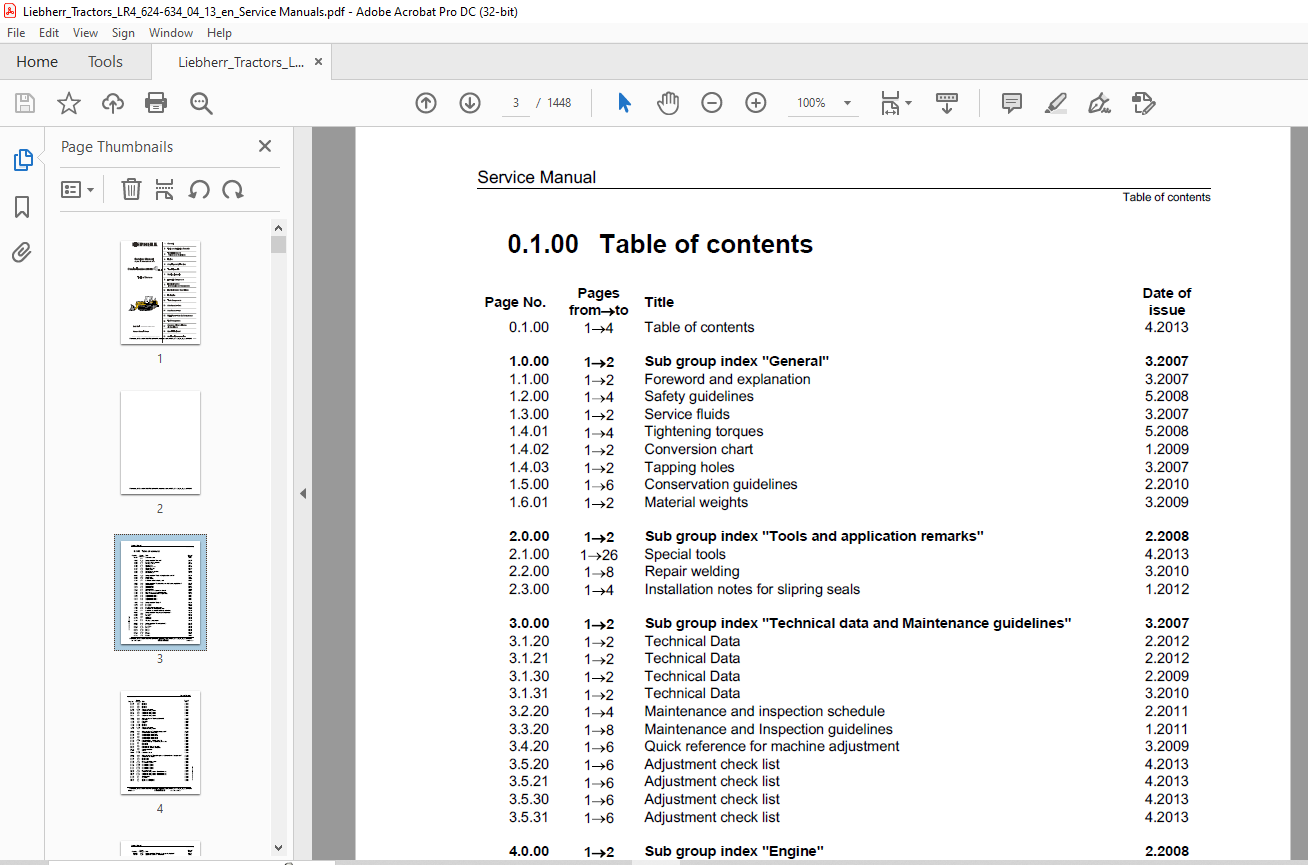Add a comment sticky note
Viewport: 1308px width, 865px height.
click(x=1012, y=103)
